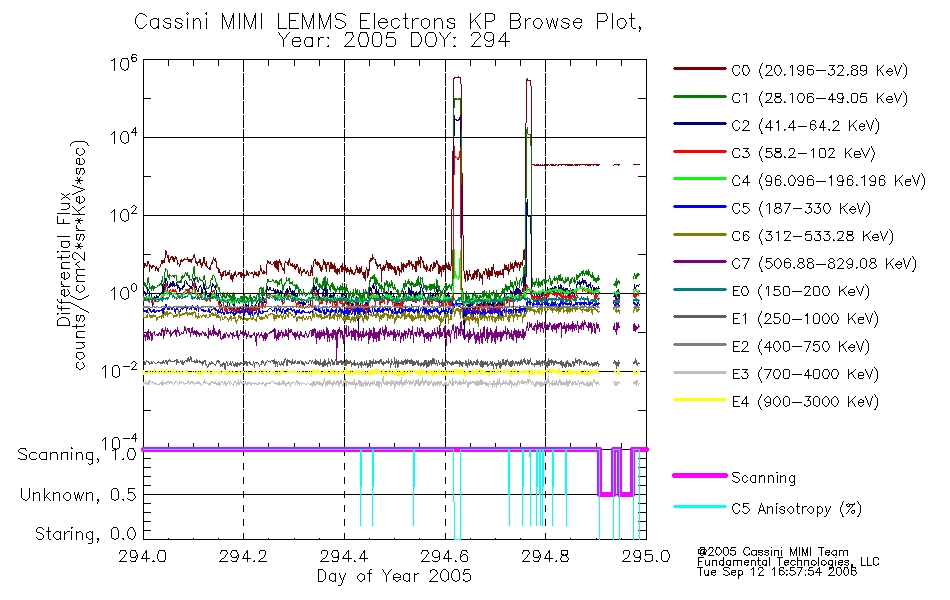This screenshot has height=600, width=950.
Task: Click the tall C0 flux spike near 294.62
Action: 457,79
